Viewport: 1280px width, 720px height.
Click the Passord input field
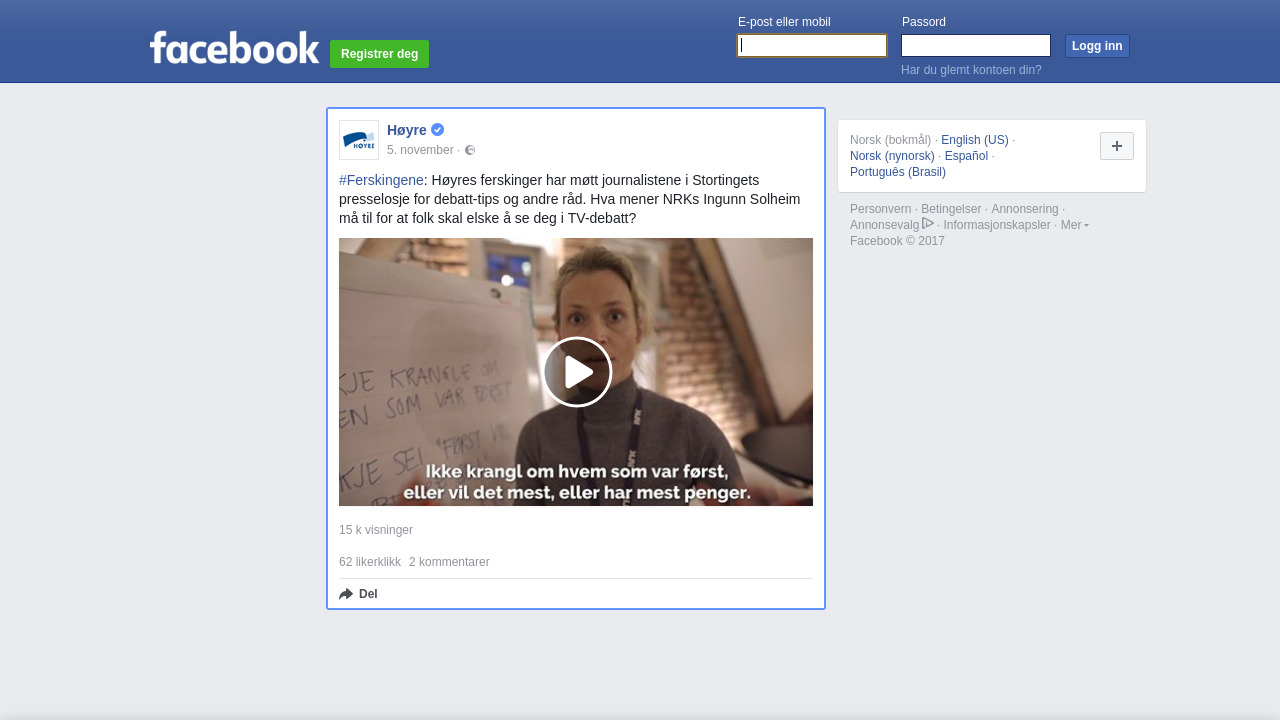(975, 46)
